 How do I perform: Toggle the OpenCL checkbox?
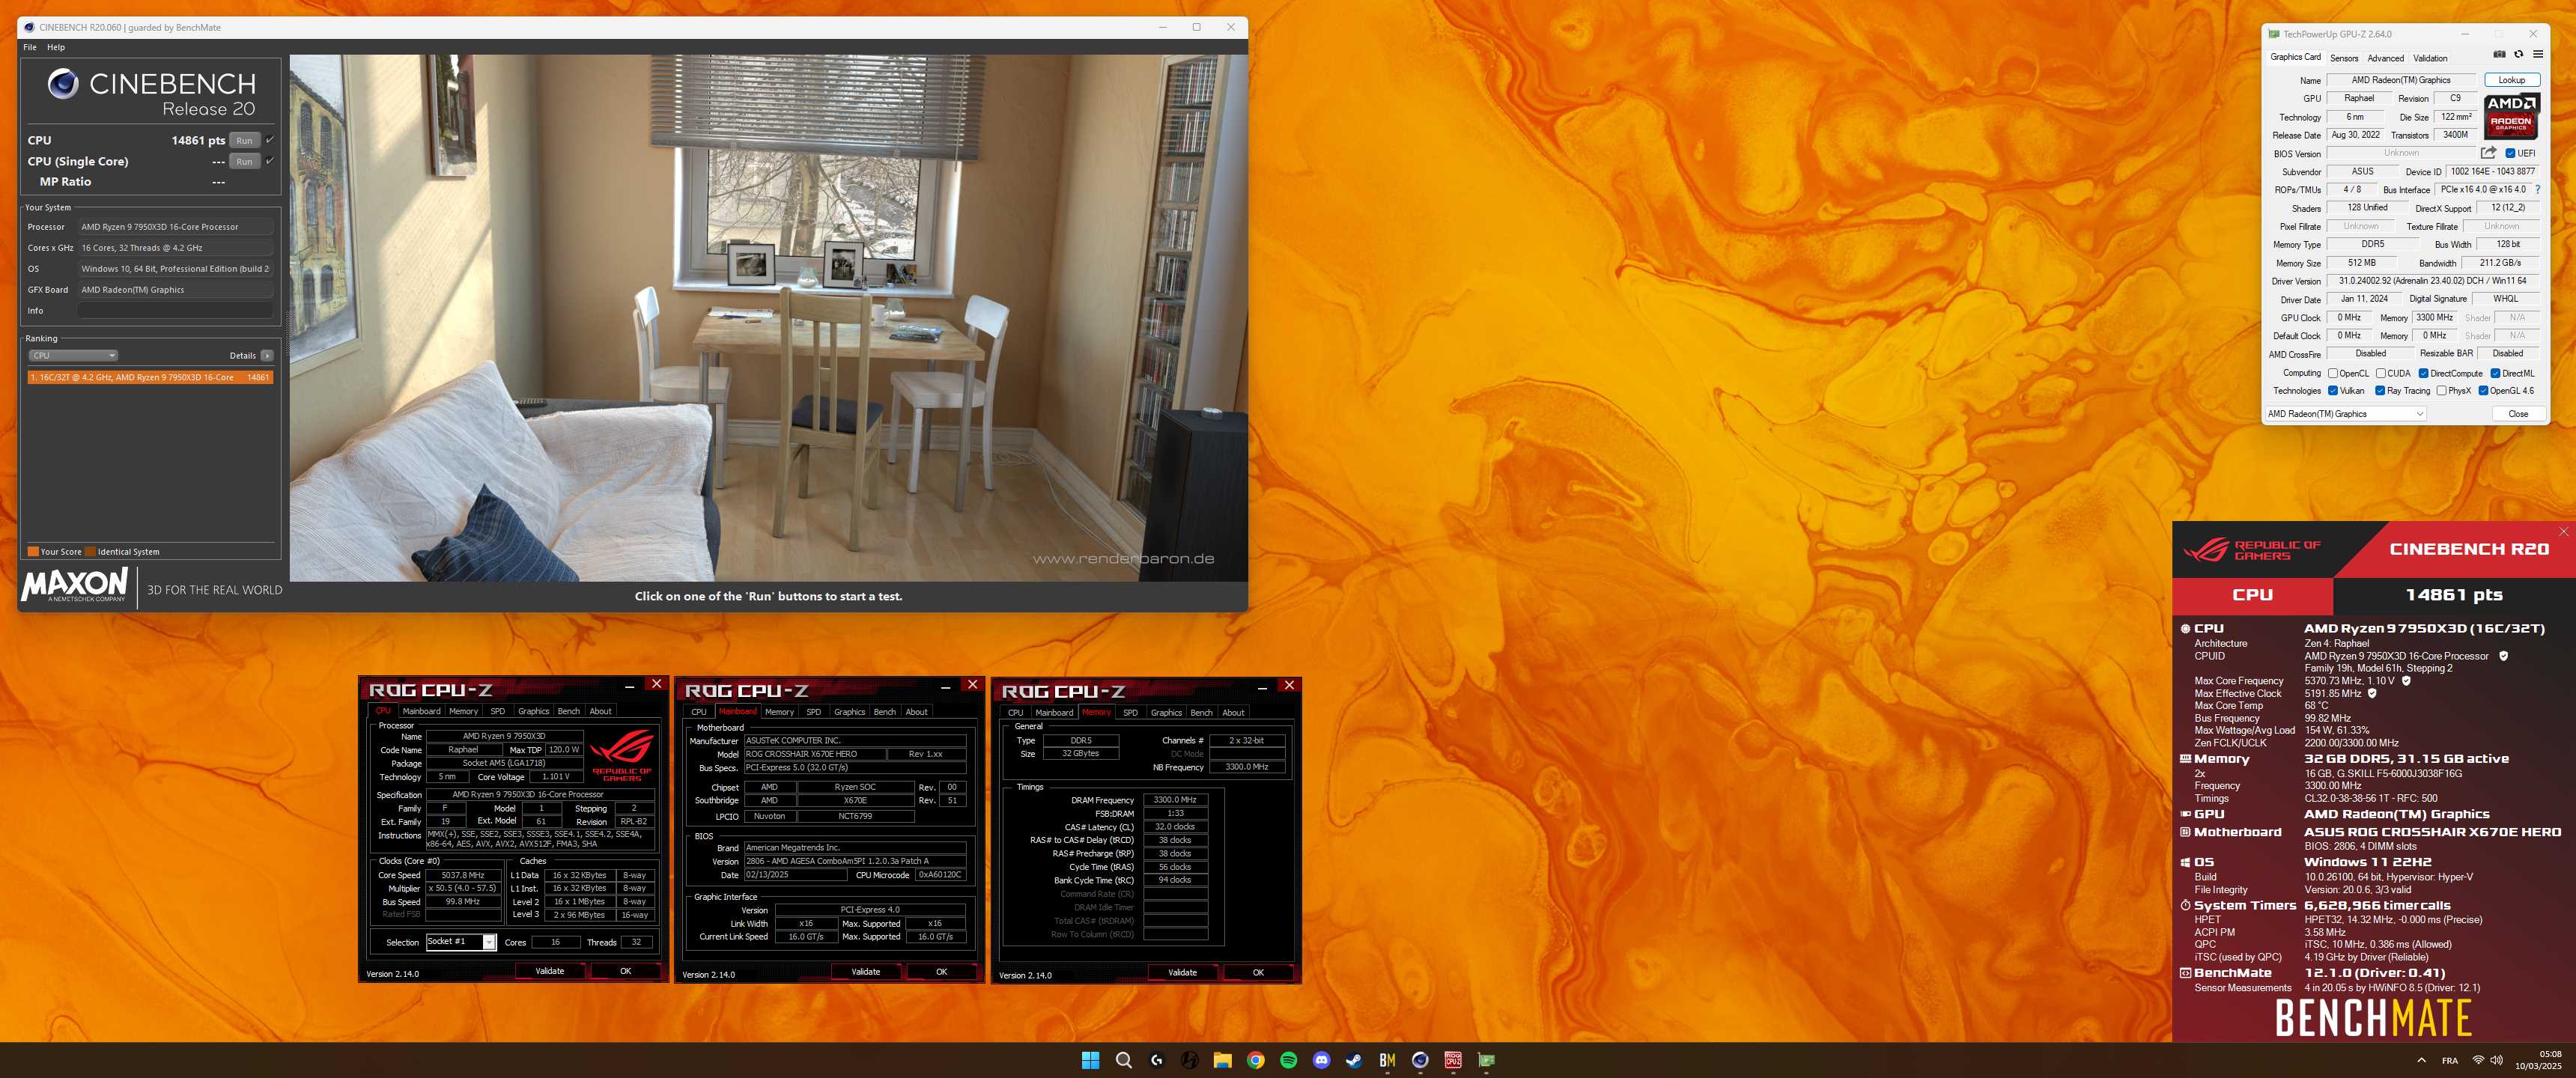[x=2333, y=373]
